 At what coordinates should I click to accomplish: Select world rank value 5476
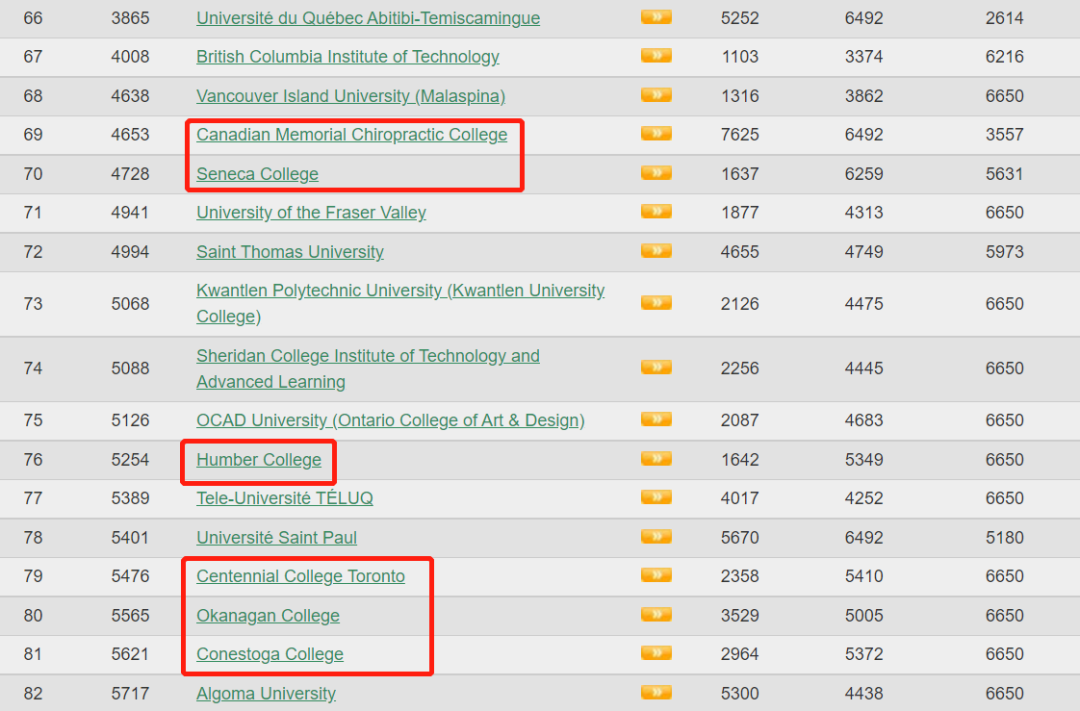point(130,576)
